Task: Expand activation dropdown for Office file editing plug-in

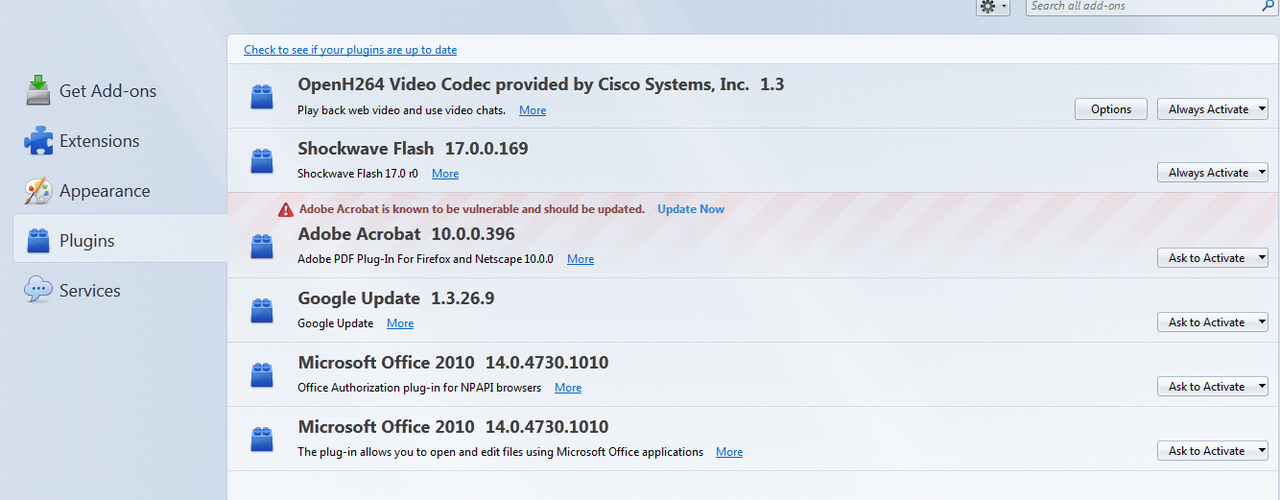Action: [1212, 450]
